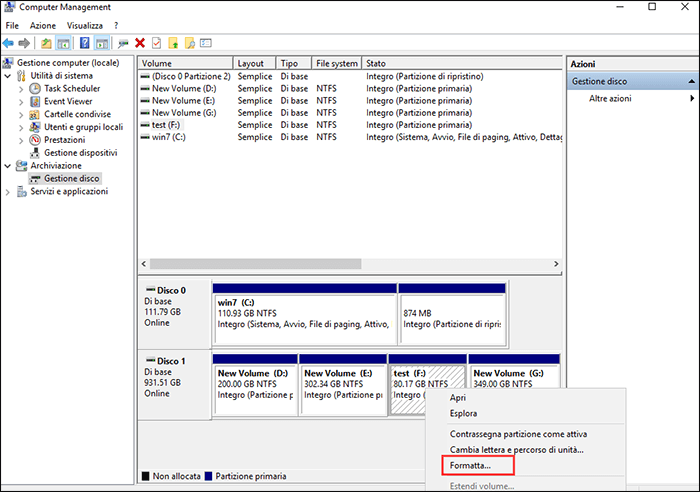Viewport: 700px width, 492px height.
Task: Click the Task Scheduler clock icon
Action: tap(35, 88)
